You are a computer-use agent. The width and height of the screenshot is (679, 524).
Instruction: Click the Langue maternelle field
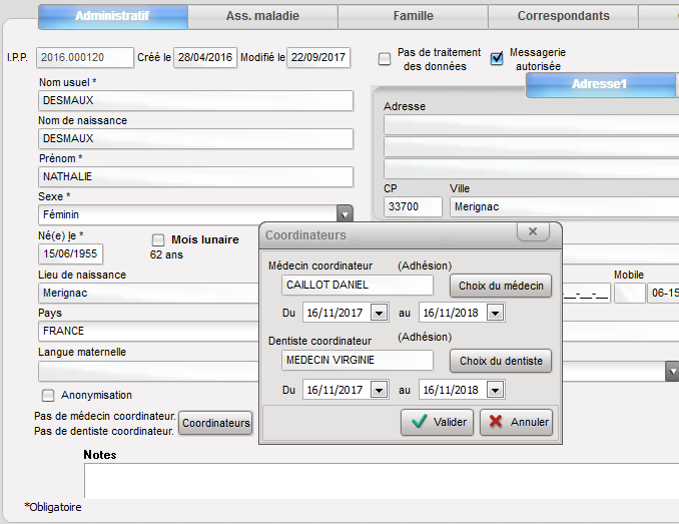[149, 372]
